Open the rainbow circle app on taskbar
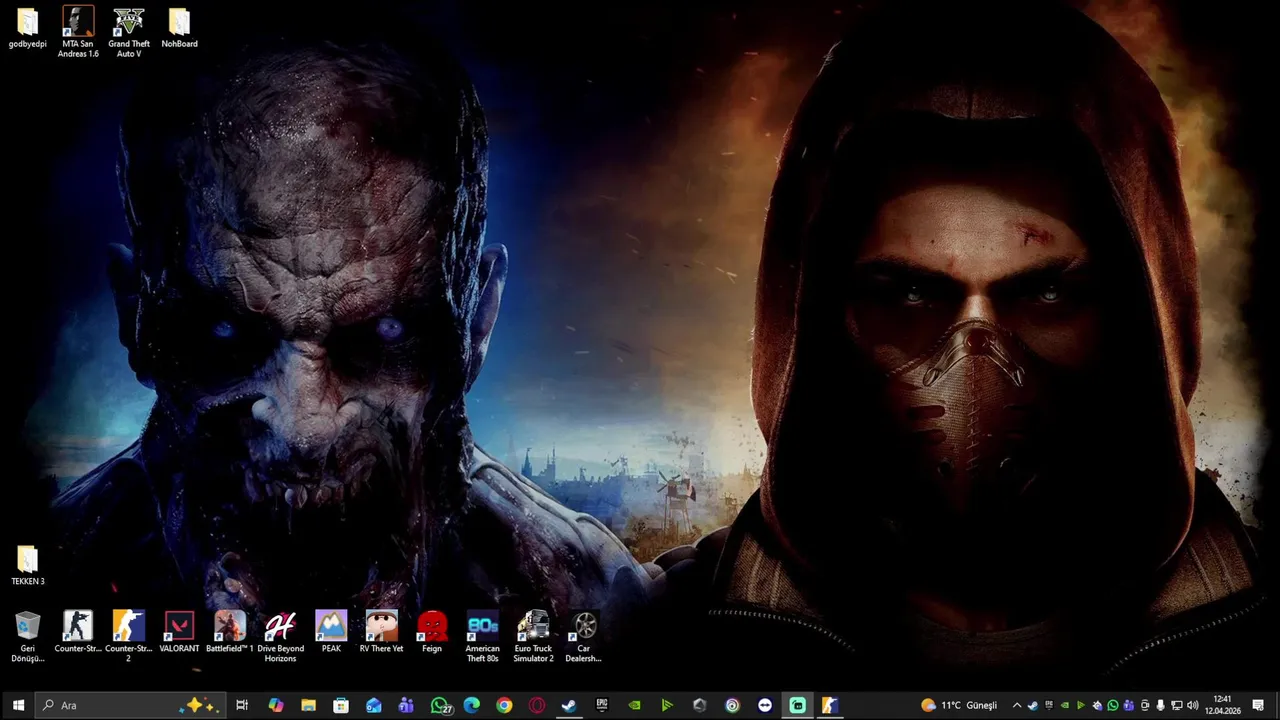1280x720 pixels. (732, 705)
